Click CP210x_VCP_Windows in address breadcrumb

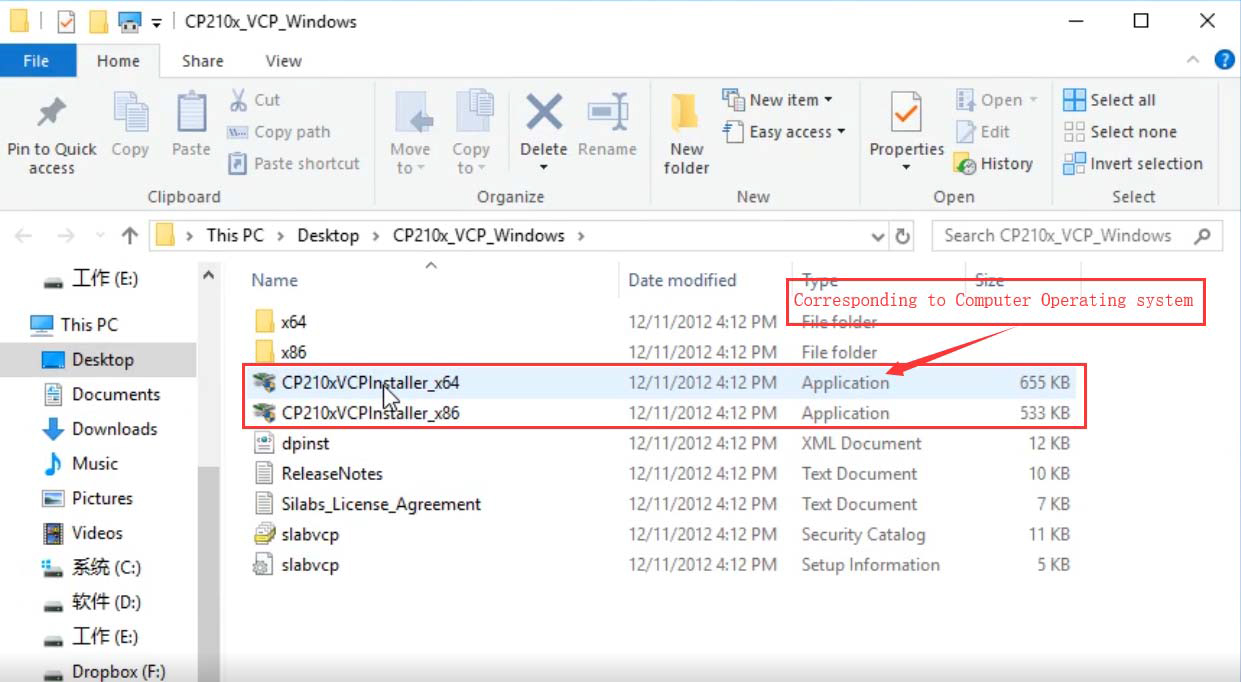click(x=479, y=236)
